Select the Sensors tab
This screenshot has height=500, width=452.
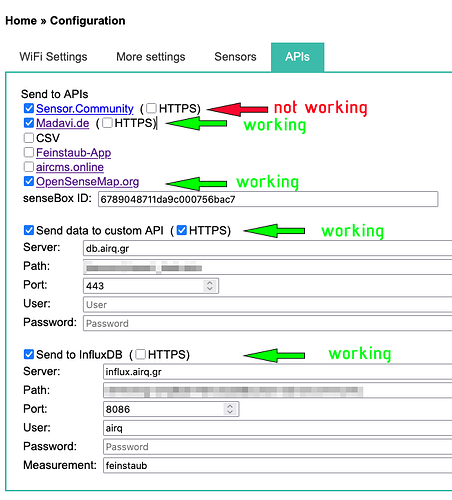tap(235, 57)
